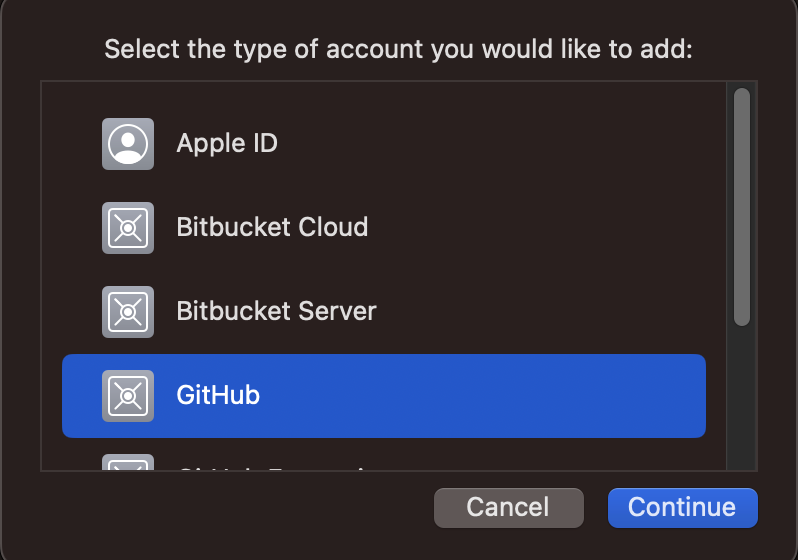Cancel adding a new account

508,508
